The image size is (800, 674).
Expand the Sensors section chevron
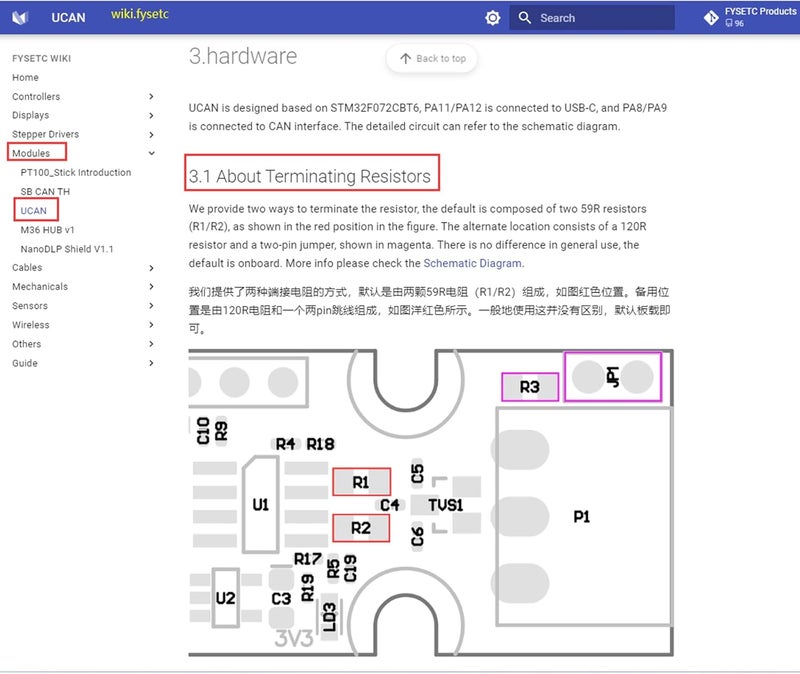coord(151,306)
